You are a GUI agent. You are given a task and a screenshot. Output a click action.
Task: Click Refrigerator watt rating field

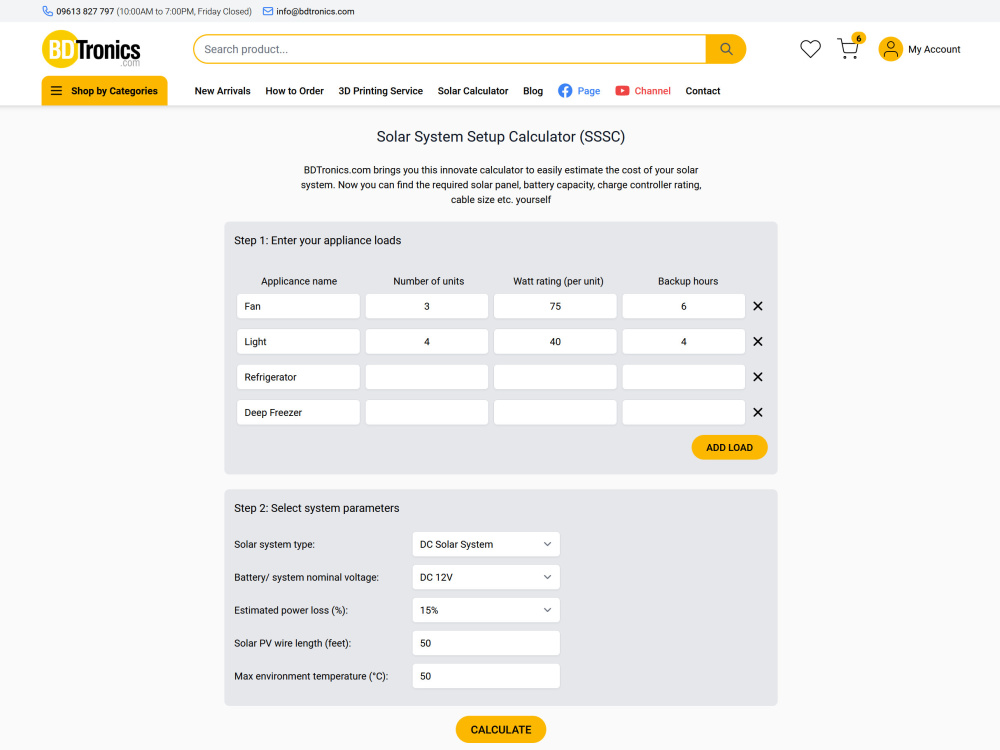555,377
